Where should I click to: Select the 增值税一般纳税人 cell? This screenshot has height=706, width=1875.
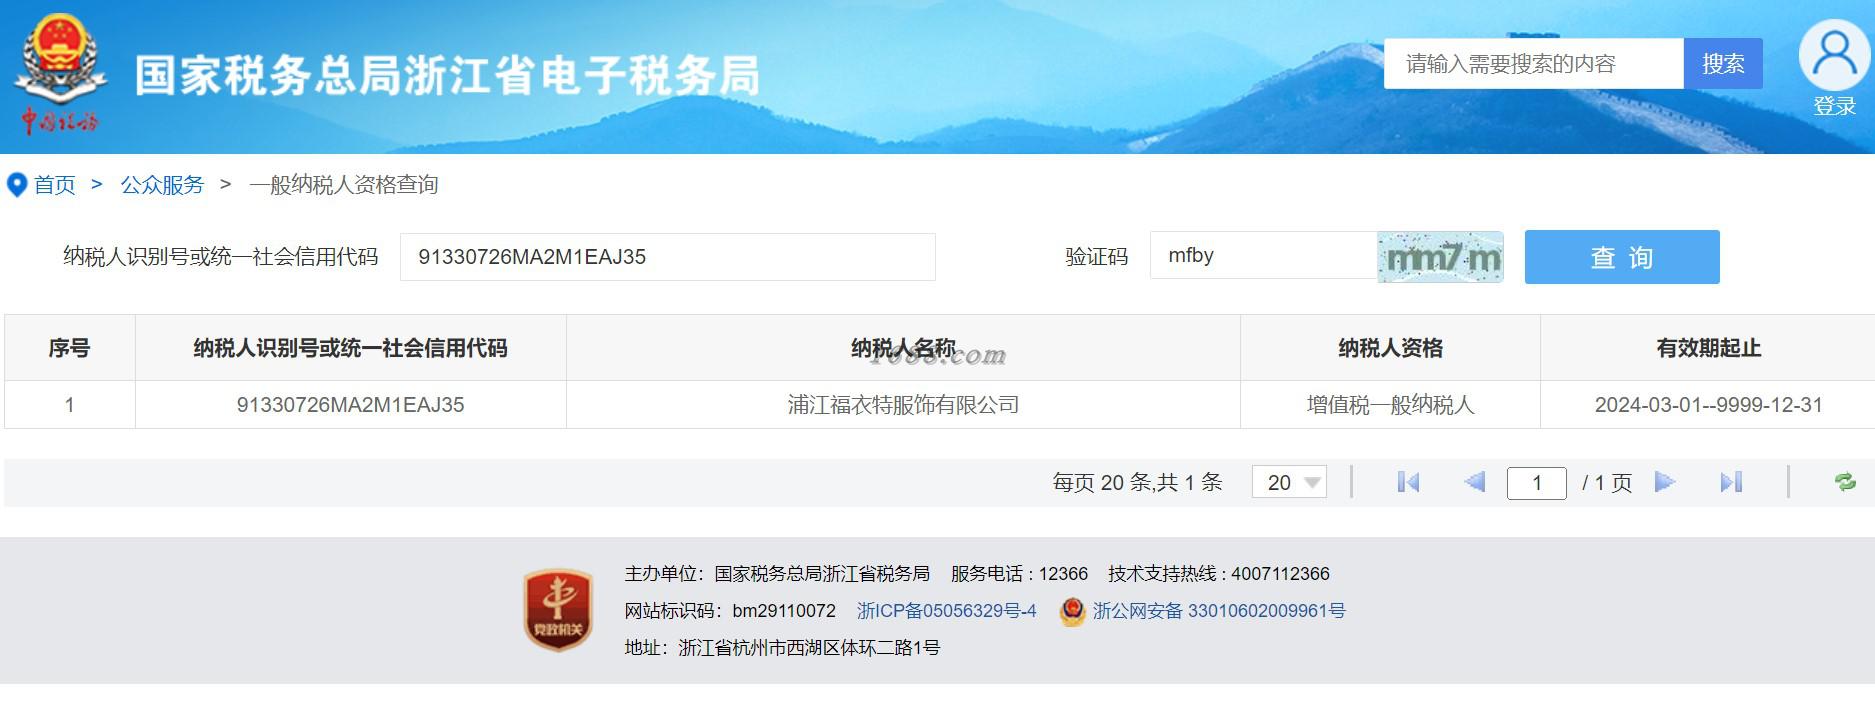pos(1390,405)
